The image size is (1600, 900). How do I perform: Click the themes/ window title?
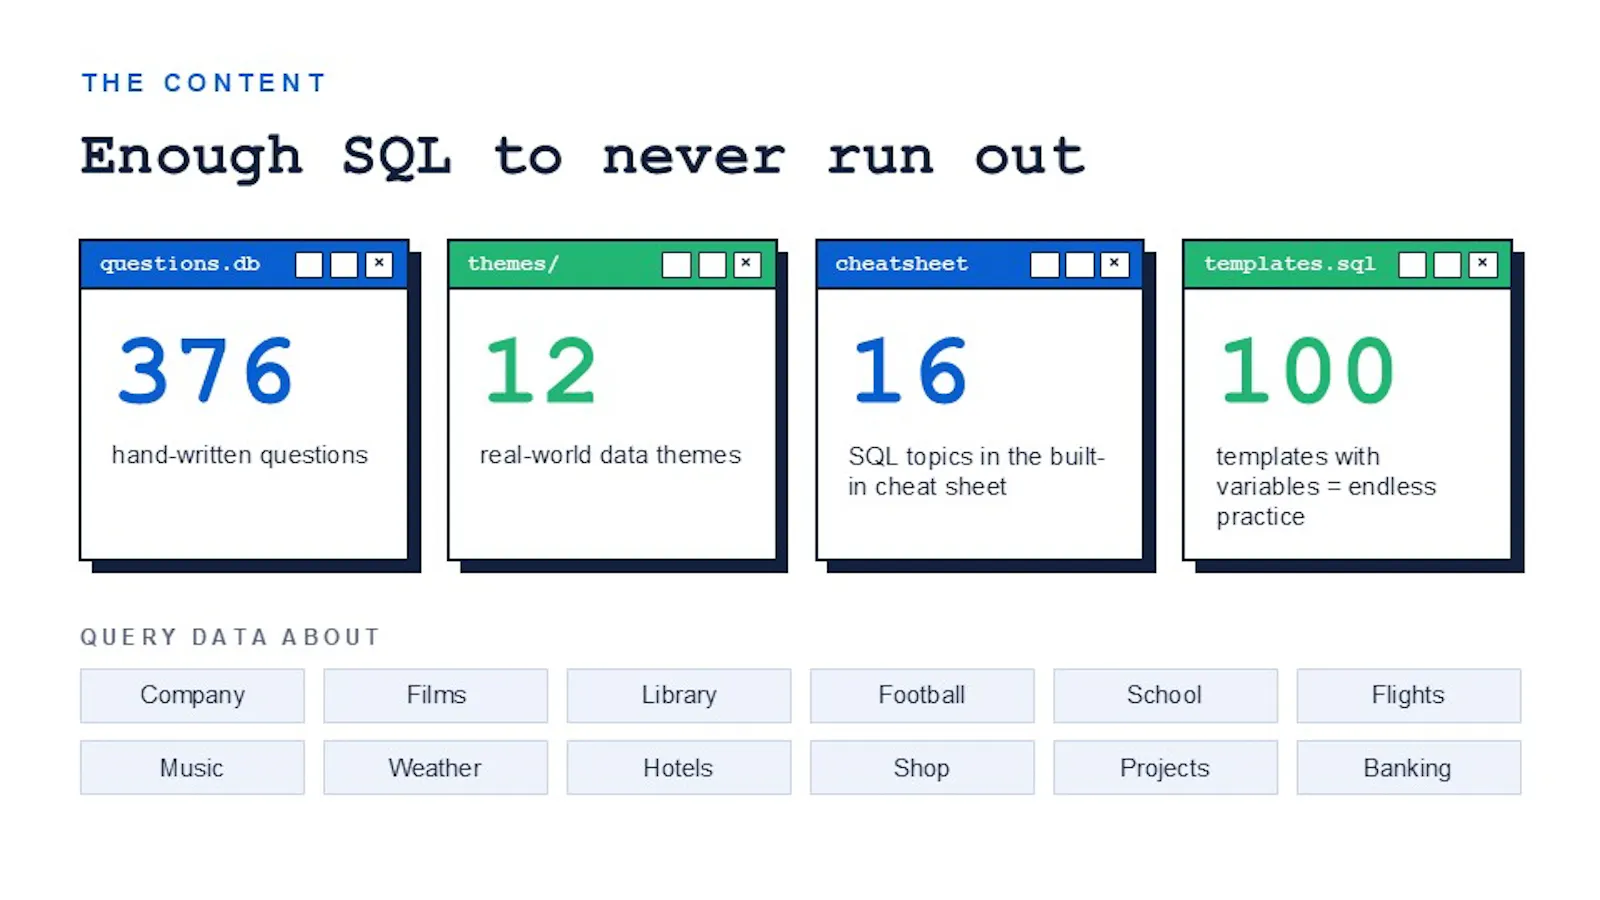[x=513, y=264]
